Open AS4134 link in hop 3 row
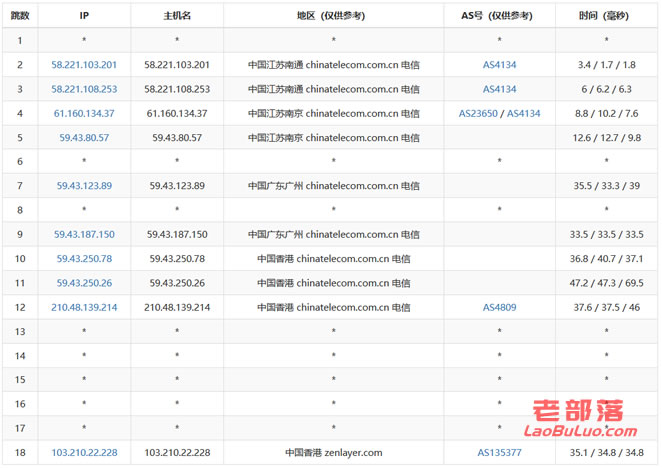The width and height of the screenshot is (662, 468). coord(499,89)
